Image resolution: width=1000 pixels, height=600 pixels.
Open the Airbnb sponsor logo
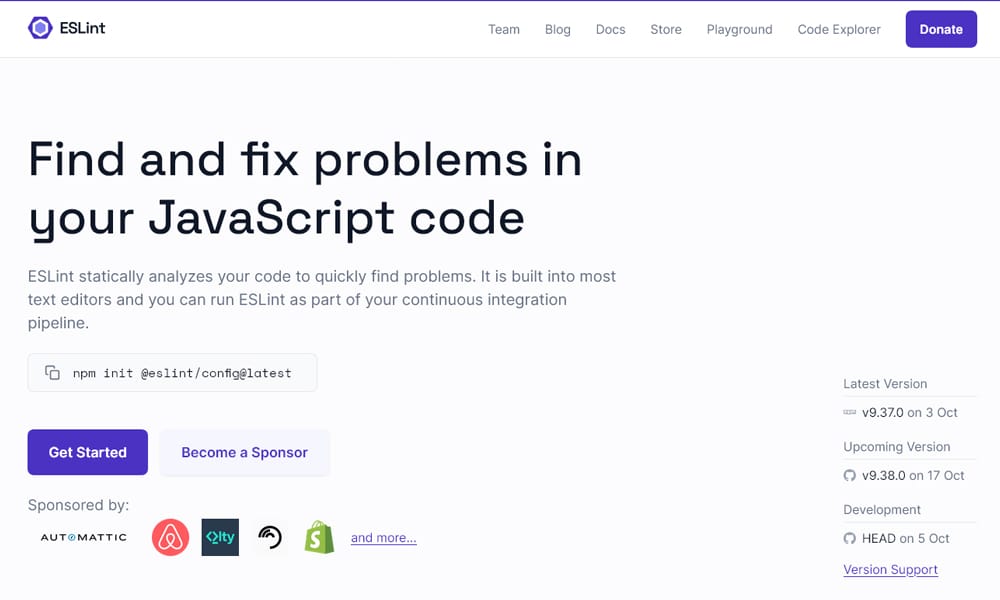pyautogui.click(x=170, y=537)
